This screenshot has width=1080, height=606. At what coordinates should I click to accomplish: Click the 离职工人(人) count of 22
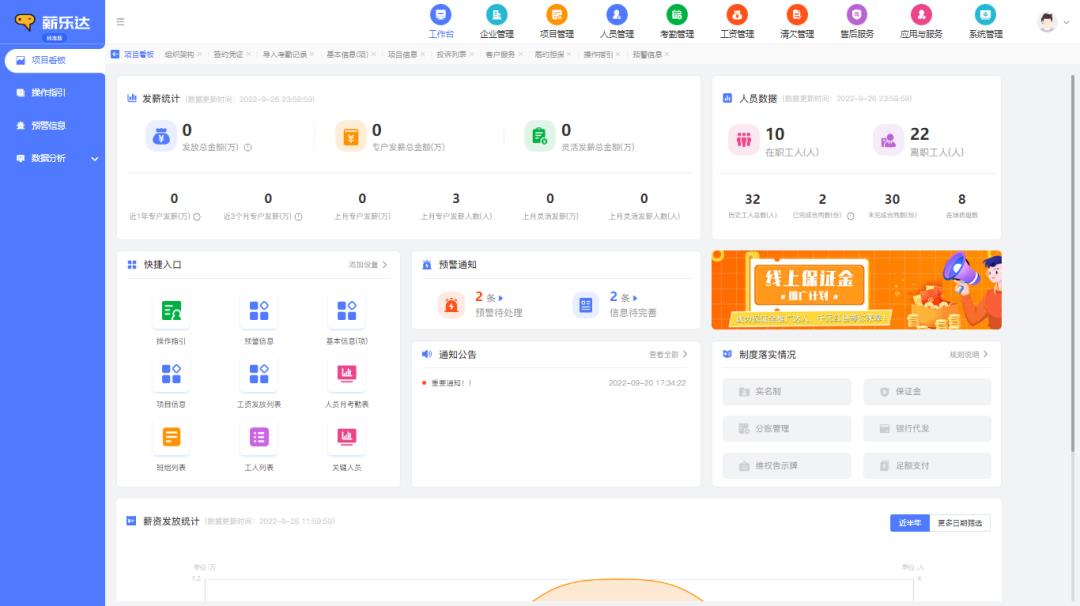click(920, 134)
